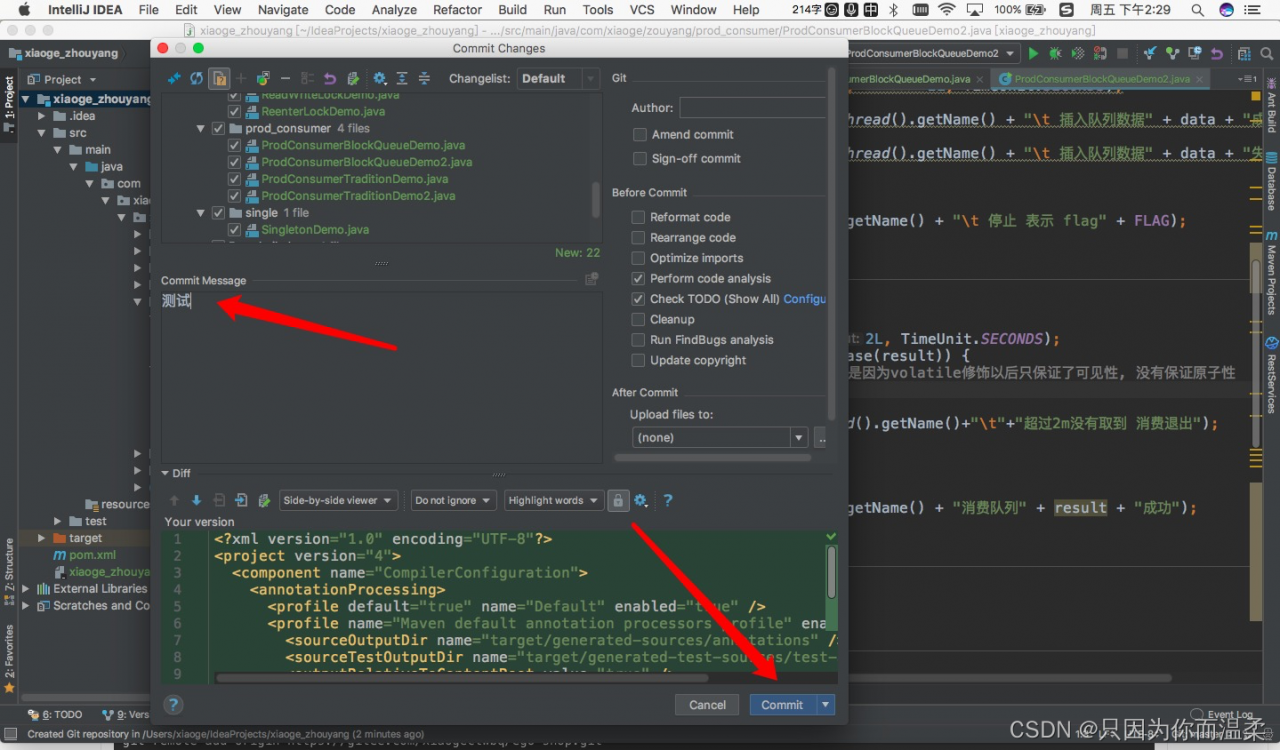Image resolution: width=1280 pixels, height=750 pixels.
Task: Expand target folder in Project tree
Action: tap(42, 538)
